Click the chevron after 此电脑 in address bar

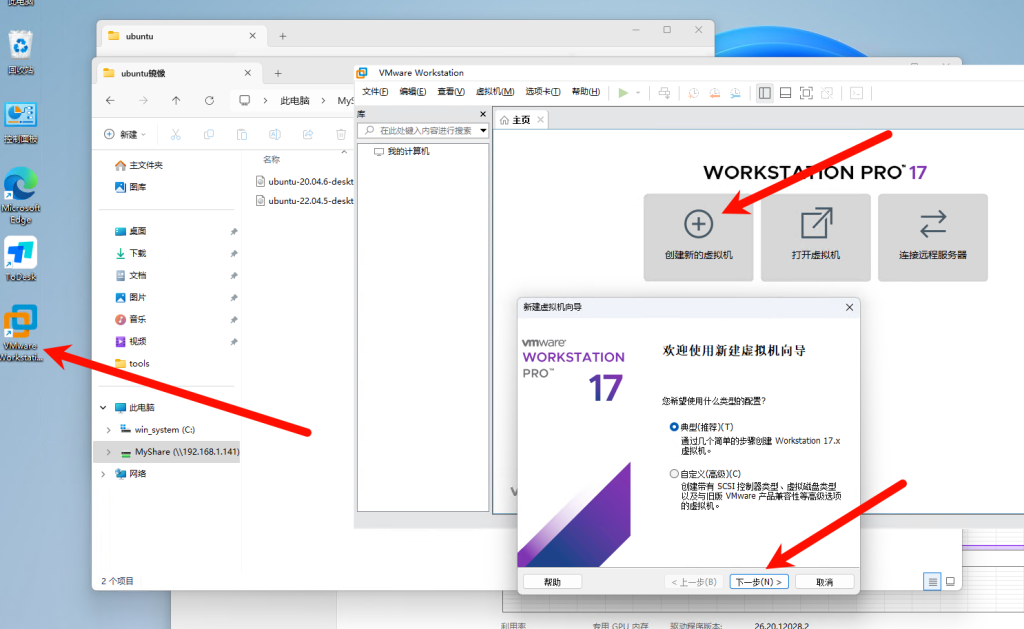click(323, 101)
